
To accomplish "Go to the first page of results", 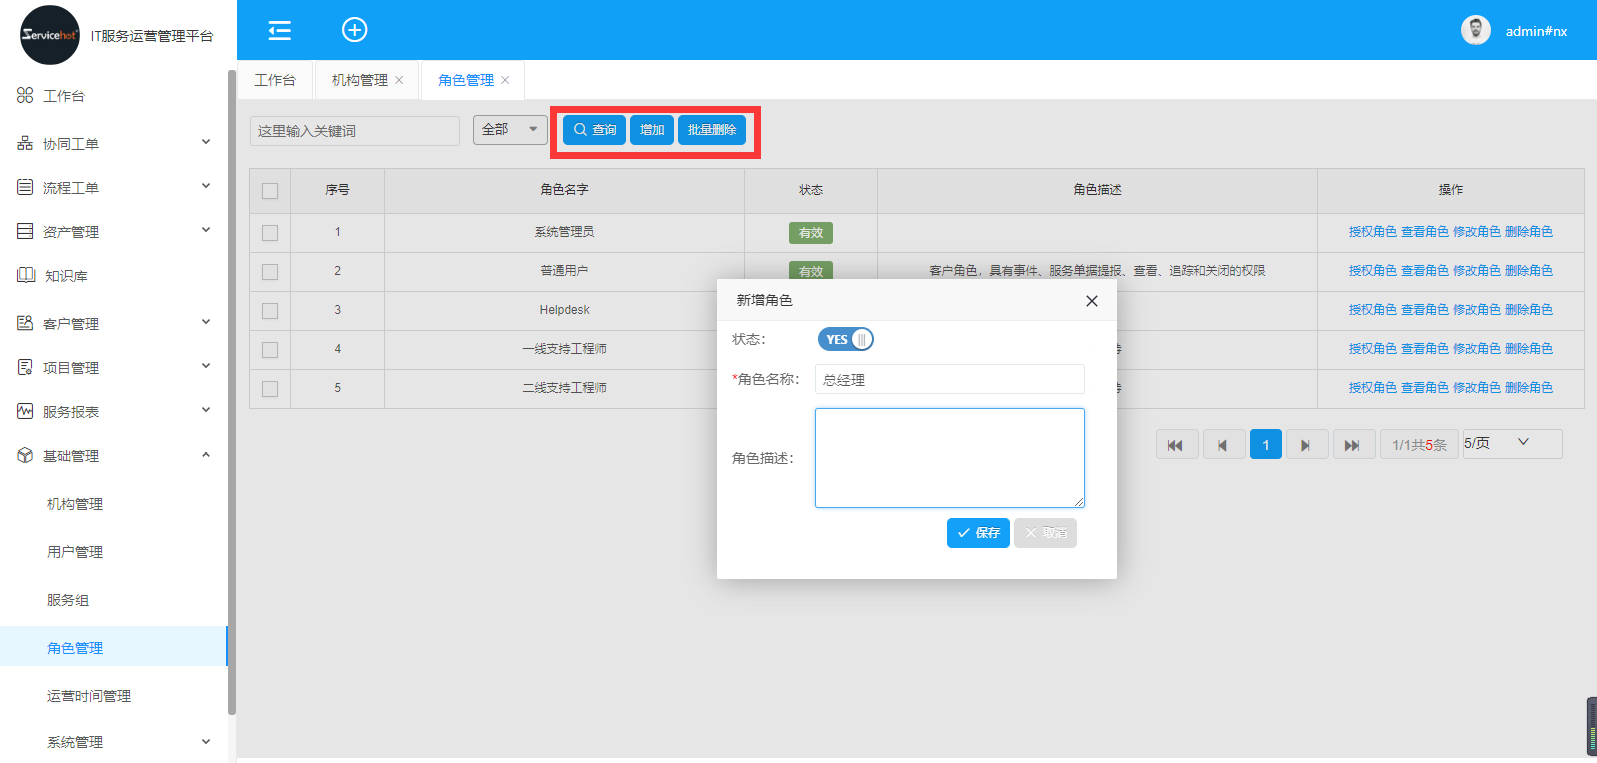I will pos(1176,445).
